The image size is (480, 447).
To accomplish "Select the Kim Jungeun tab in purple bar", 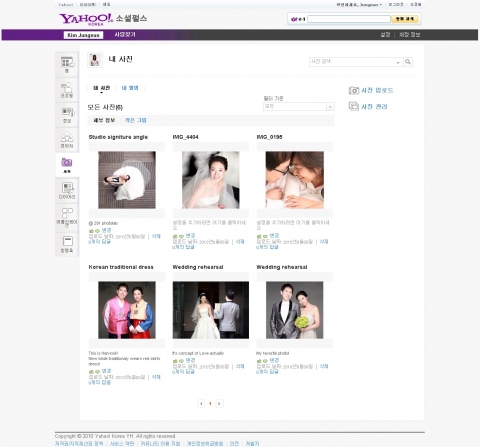I will (x=83, y=35).
